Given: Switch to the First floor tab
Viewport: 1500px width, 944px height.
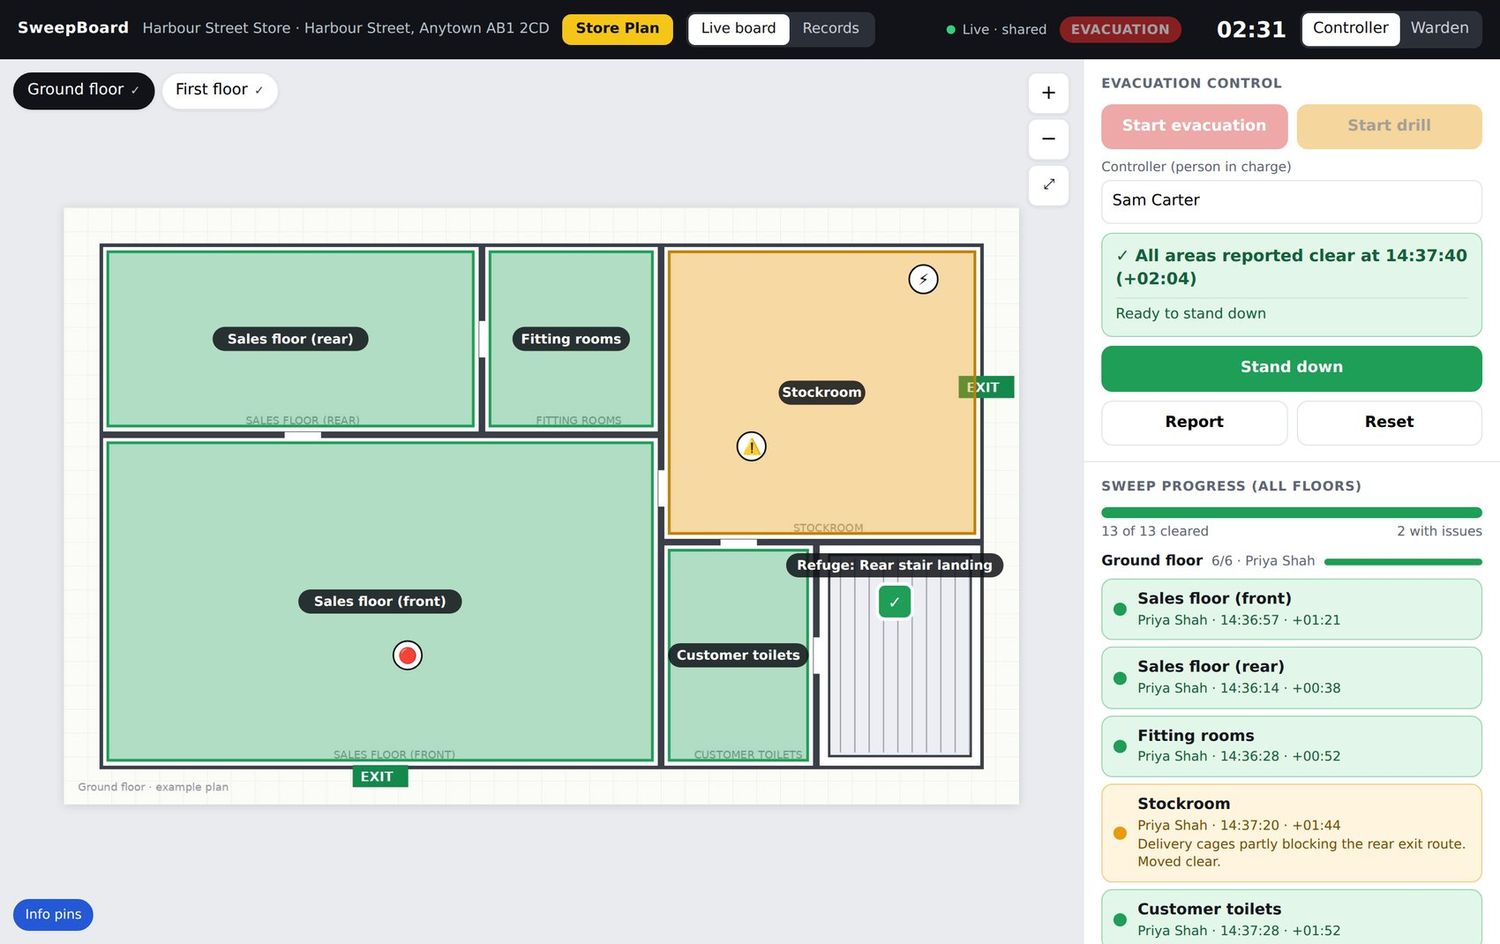Looking at the screenshot, I should 220,90.
